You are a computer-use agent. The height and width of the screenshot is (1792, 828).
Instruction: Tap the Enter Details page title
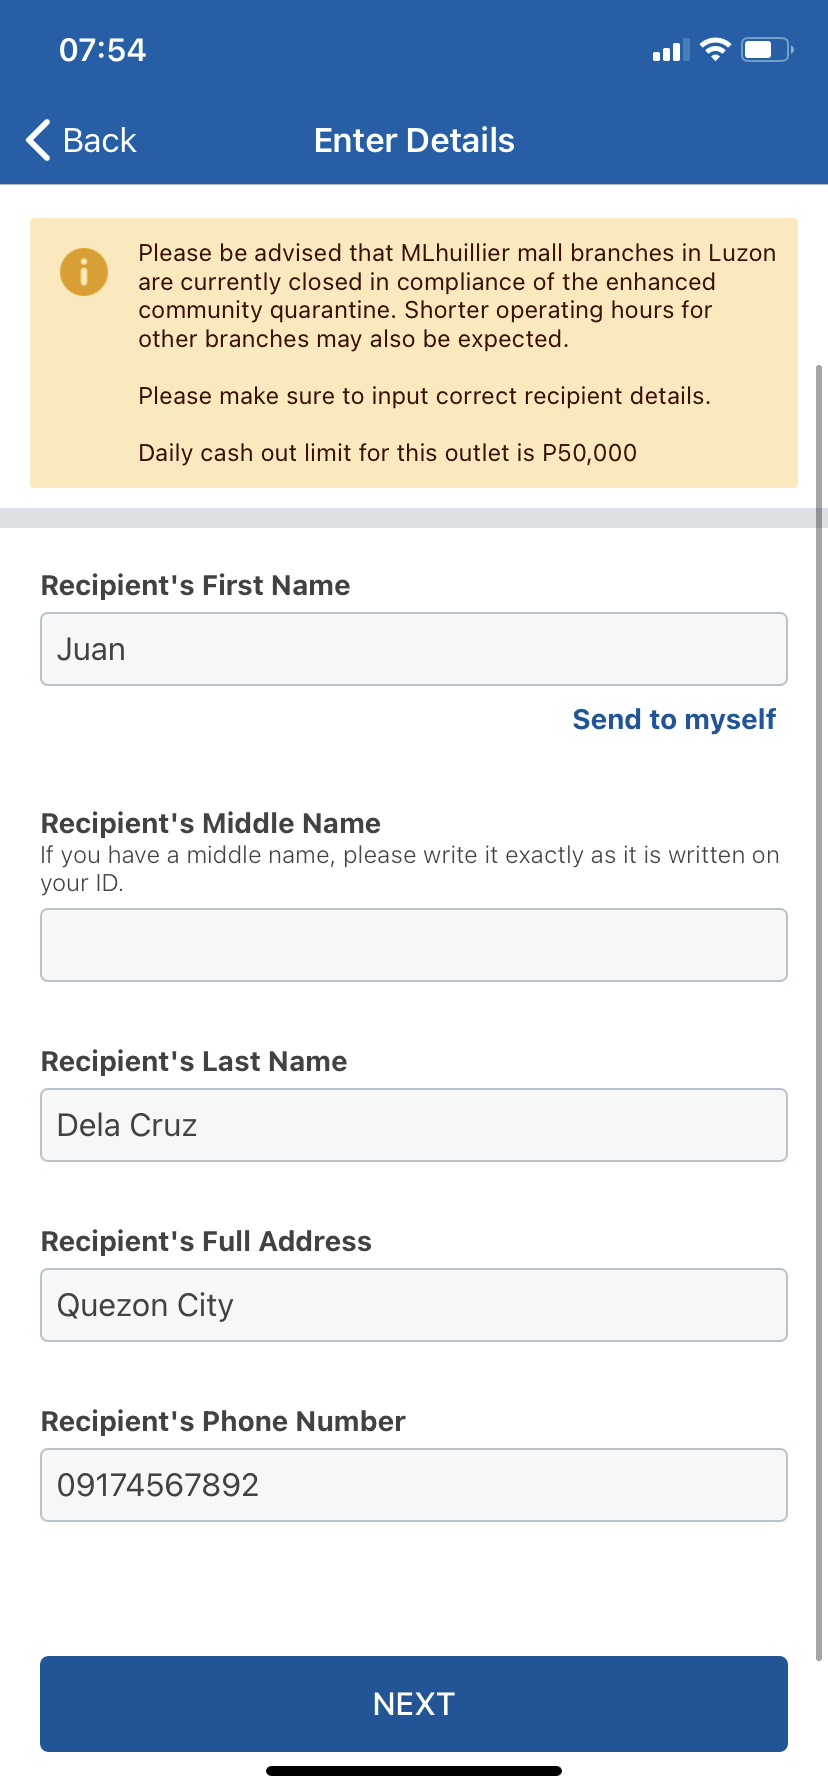[x=414, y=141]
